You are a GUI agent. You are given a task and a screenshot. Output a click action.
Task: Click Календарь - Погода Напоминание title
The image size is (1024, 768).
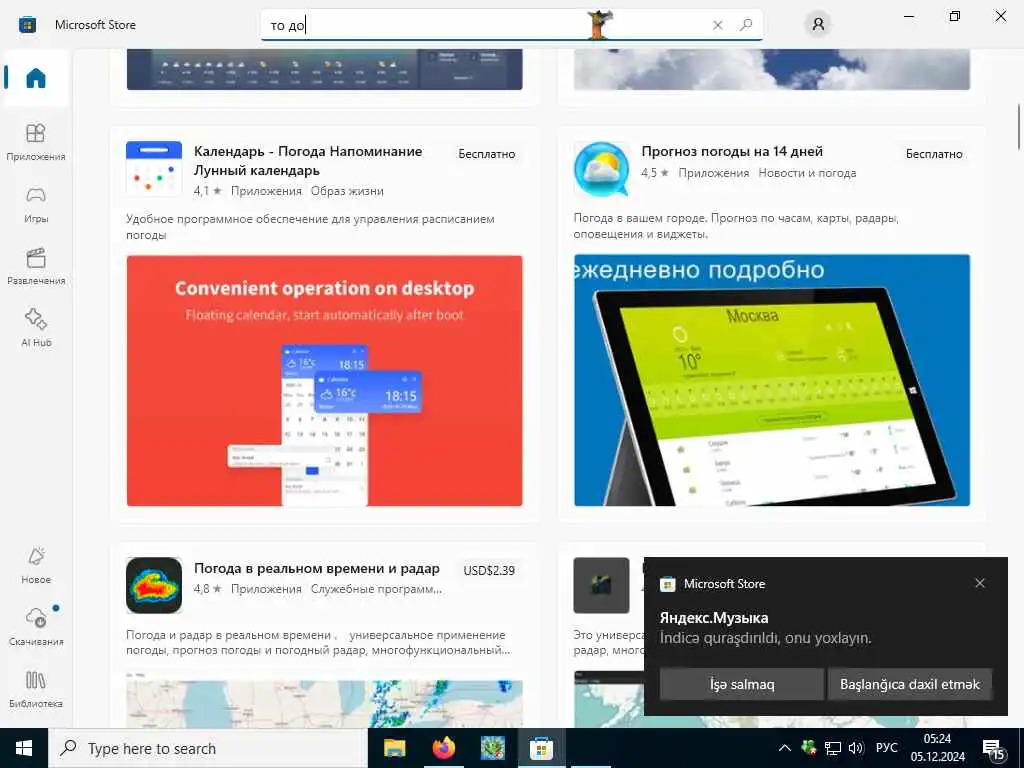point(308,161)
